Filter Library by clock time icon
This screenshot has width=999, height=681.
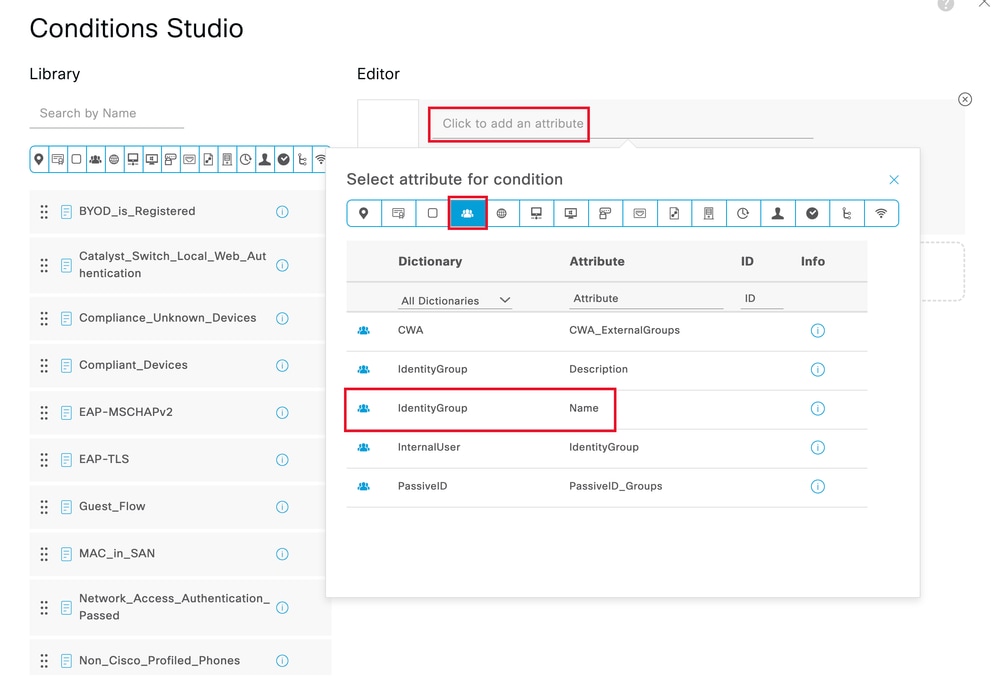tap(246, 159)
